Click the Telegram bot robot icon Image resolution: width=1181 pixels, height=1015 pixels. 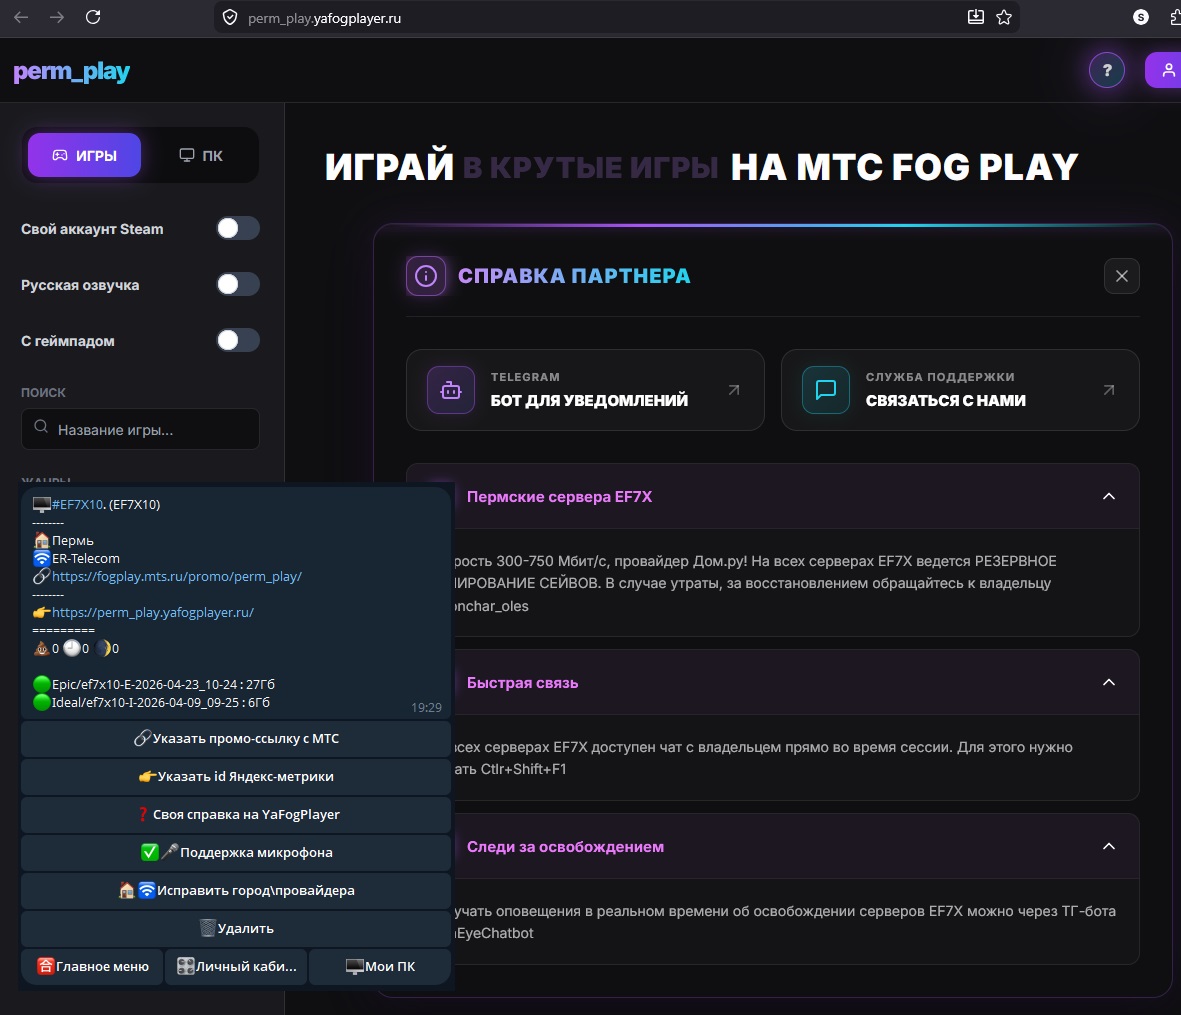451,390
